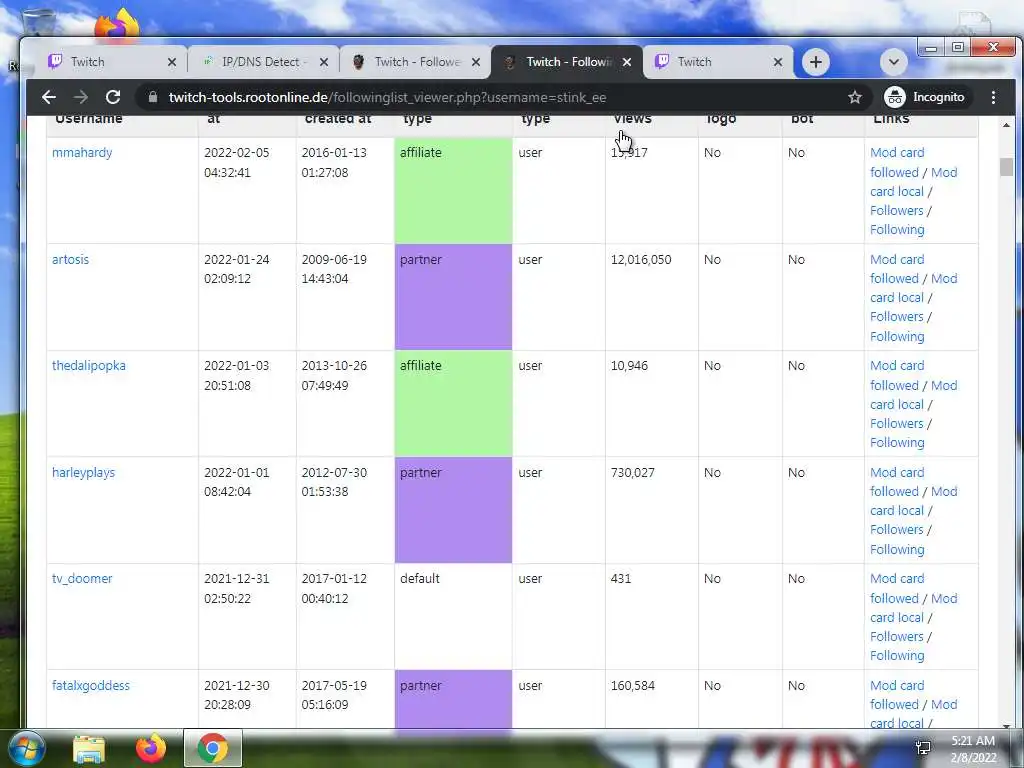Open Followers link in artosis row
Viewport: 1024px width, 768px height.
coord(897,317)
